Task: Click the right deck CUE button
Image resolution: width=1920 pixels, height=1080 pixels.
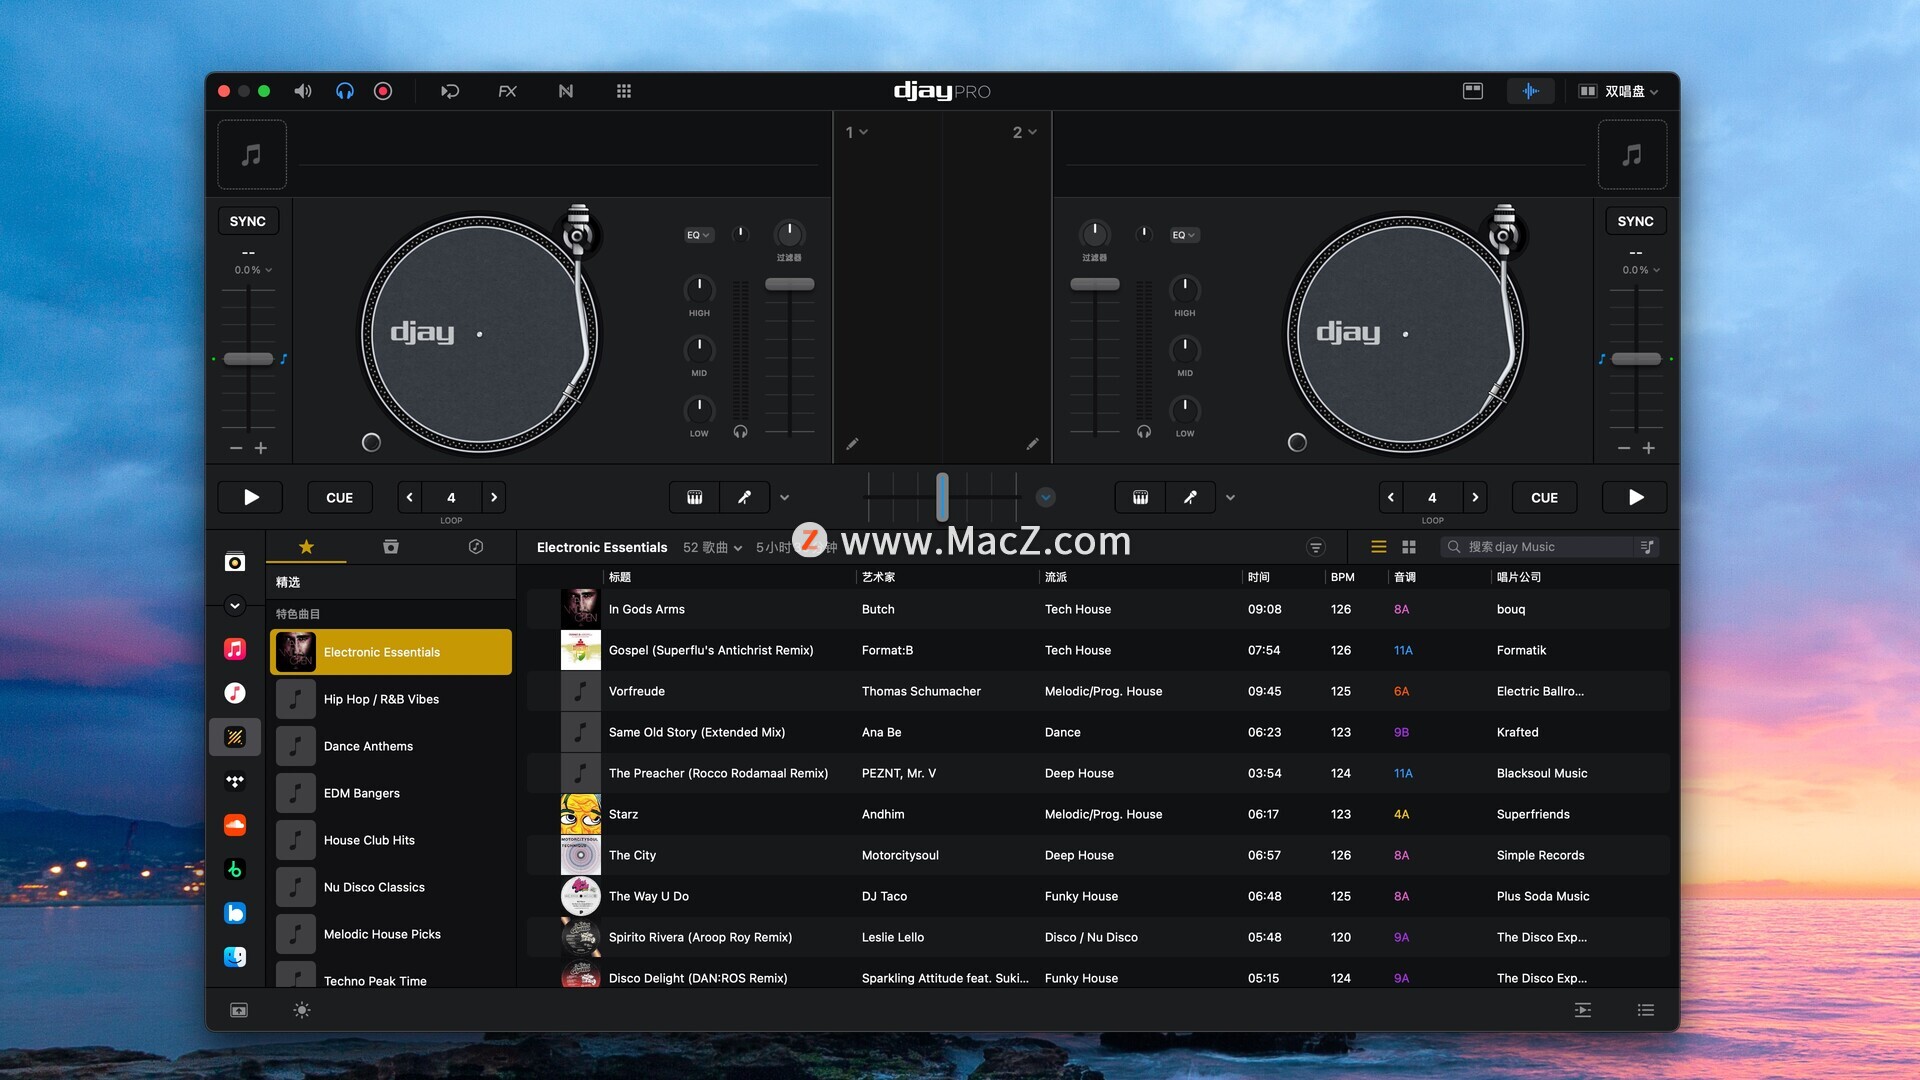Action: point(1544,497)
